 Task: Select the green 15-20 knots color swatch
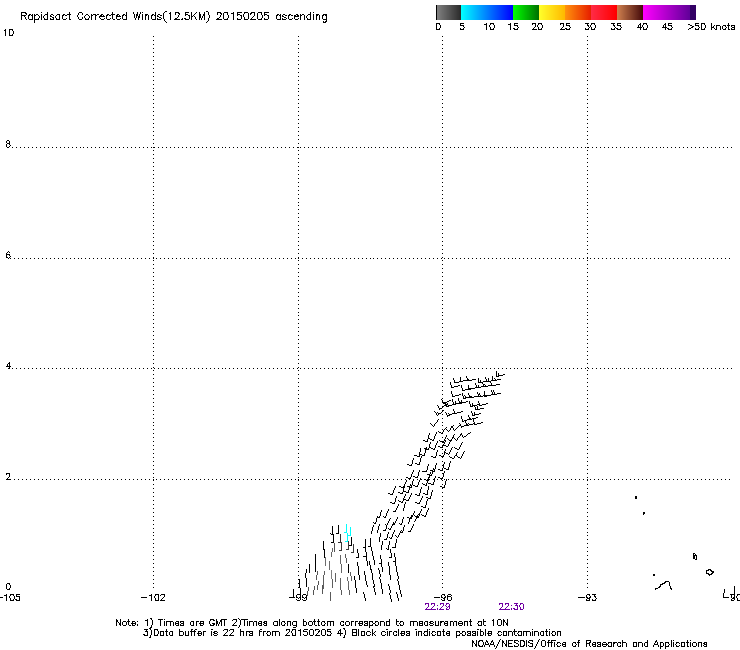click(526, 12)
